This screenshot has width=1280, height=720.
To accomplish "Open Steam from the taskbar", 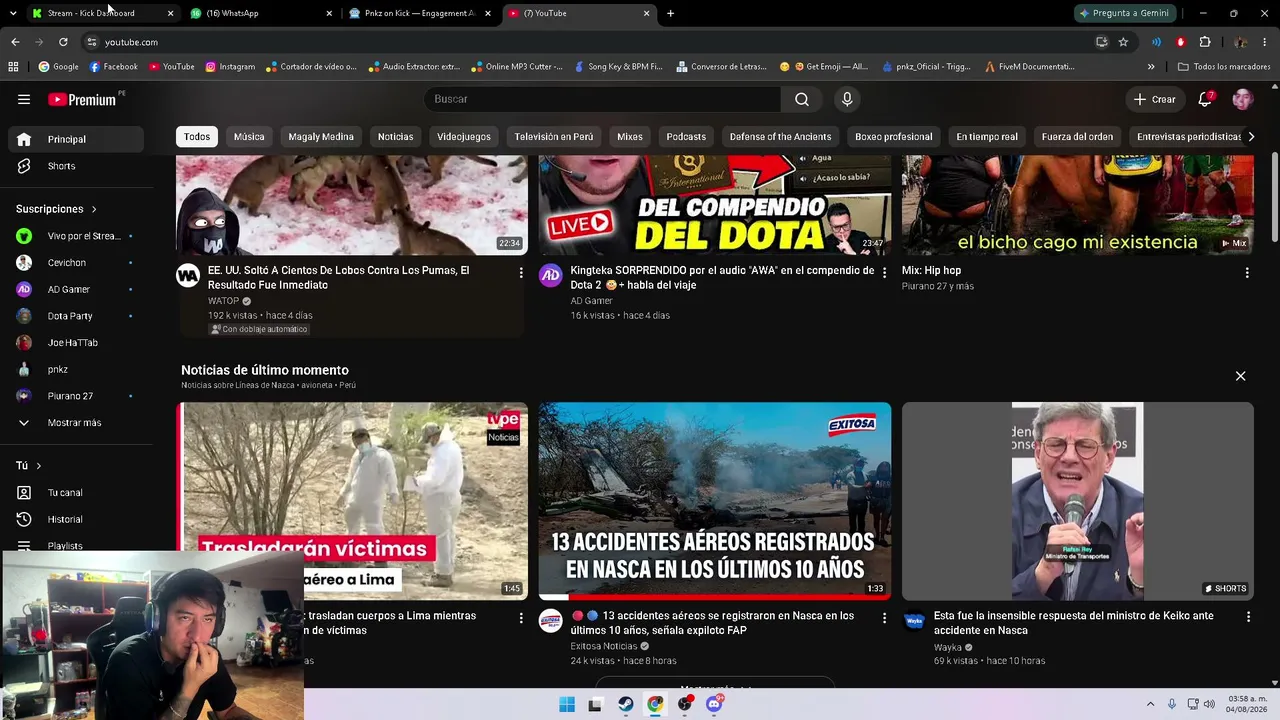I will coord(625,704).
